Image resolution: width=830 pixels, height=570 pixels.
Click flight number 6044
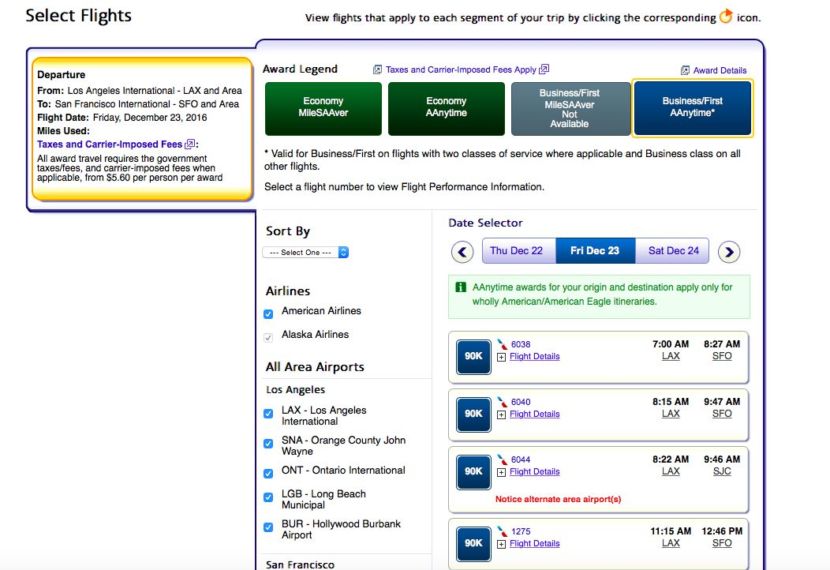click(x=521, y=460)
